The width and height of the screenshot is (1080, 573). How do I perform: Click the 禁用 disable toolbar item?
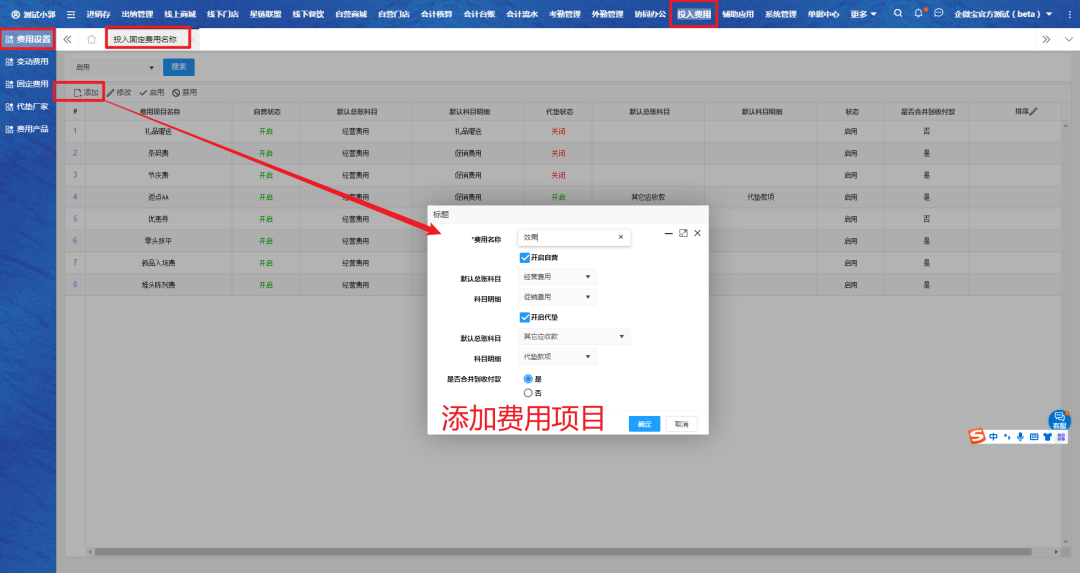tap(184, 92)
